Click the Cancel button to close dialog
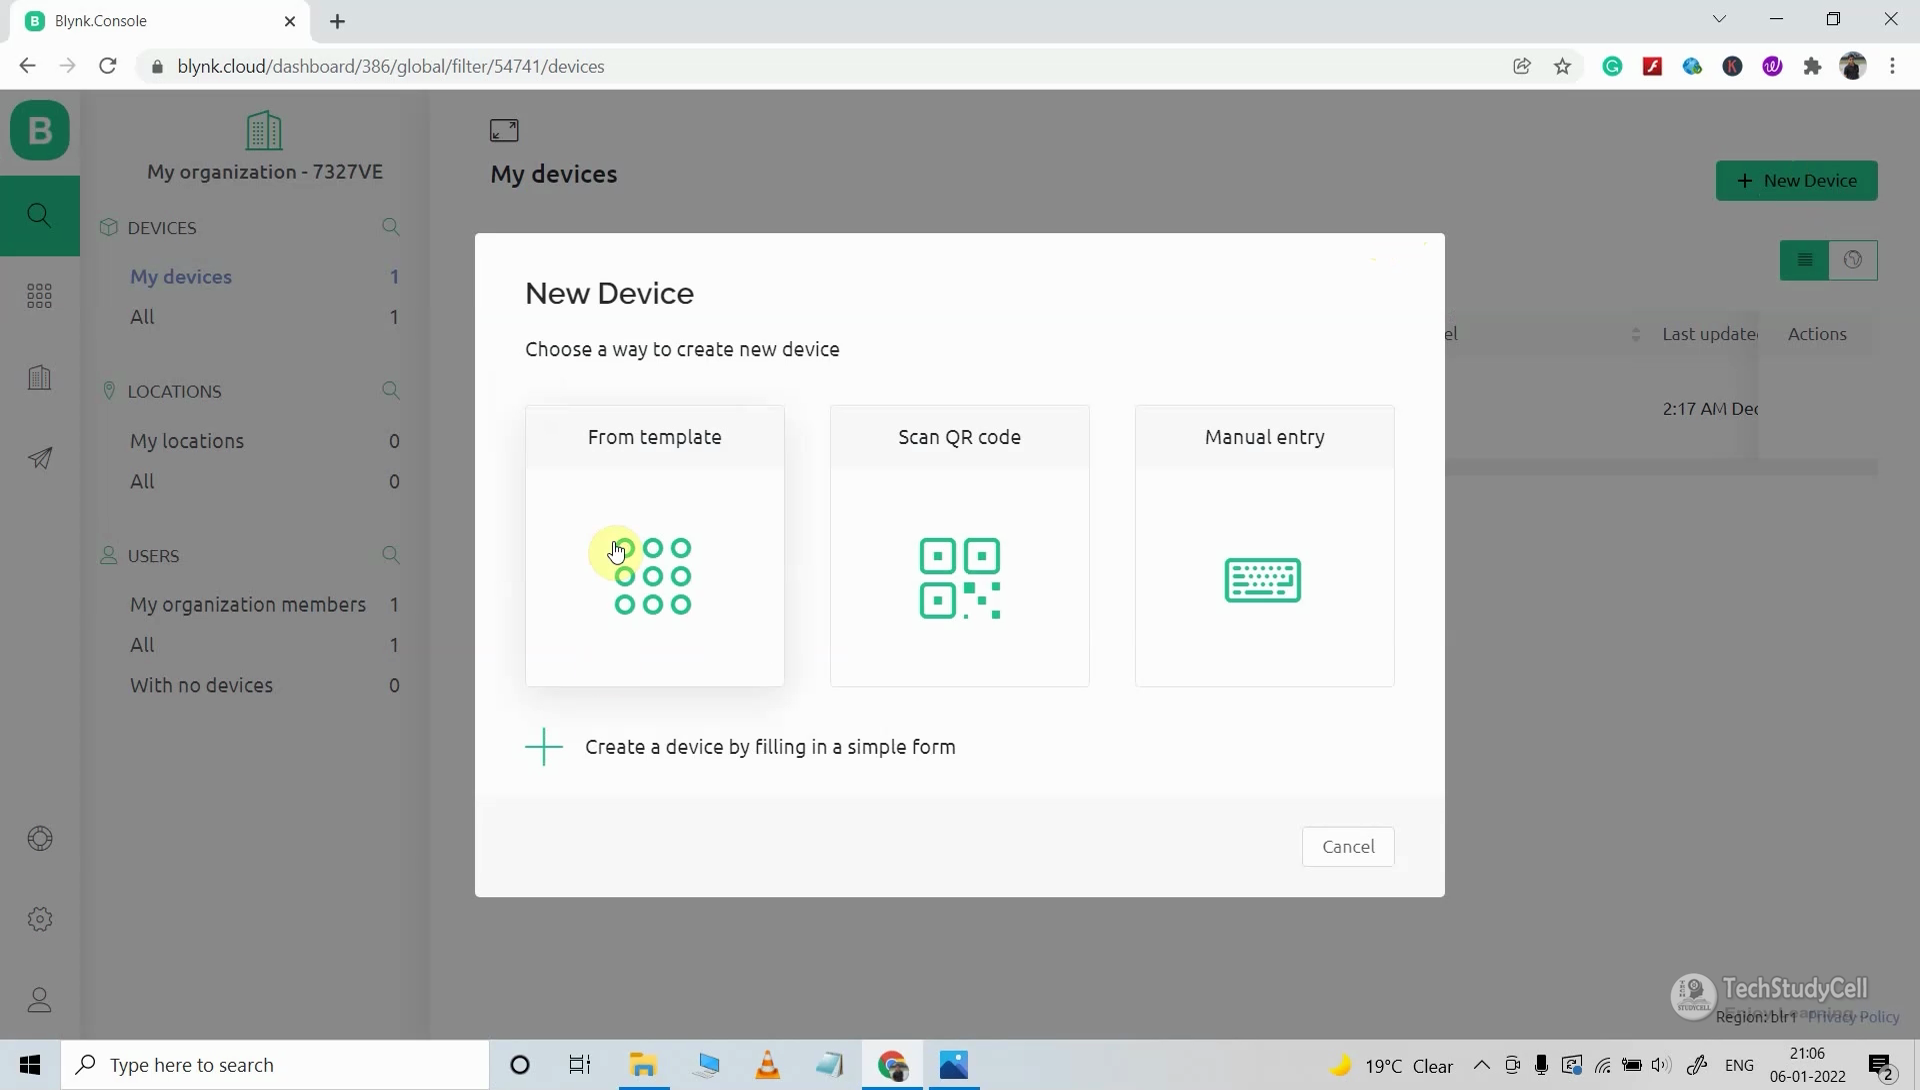This screenshot has width=1920, height=1090. click(1348, 846)
